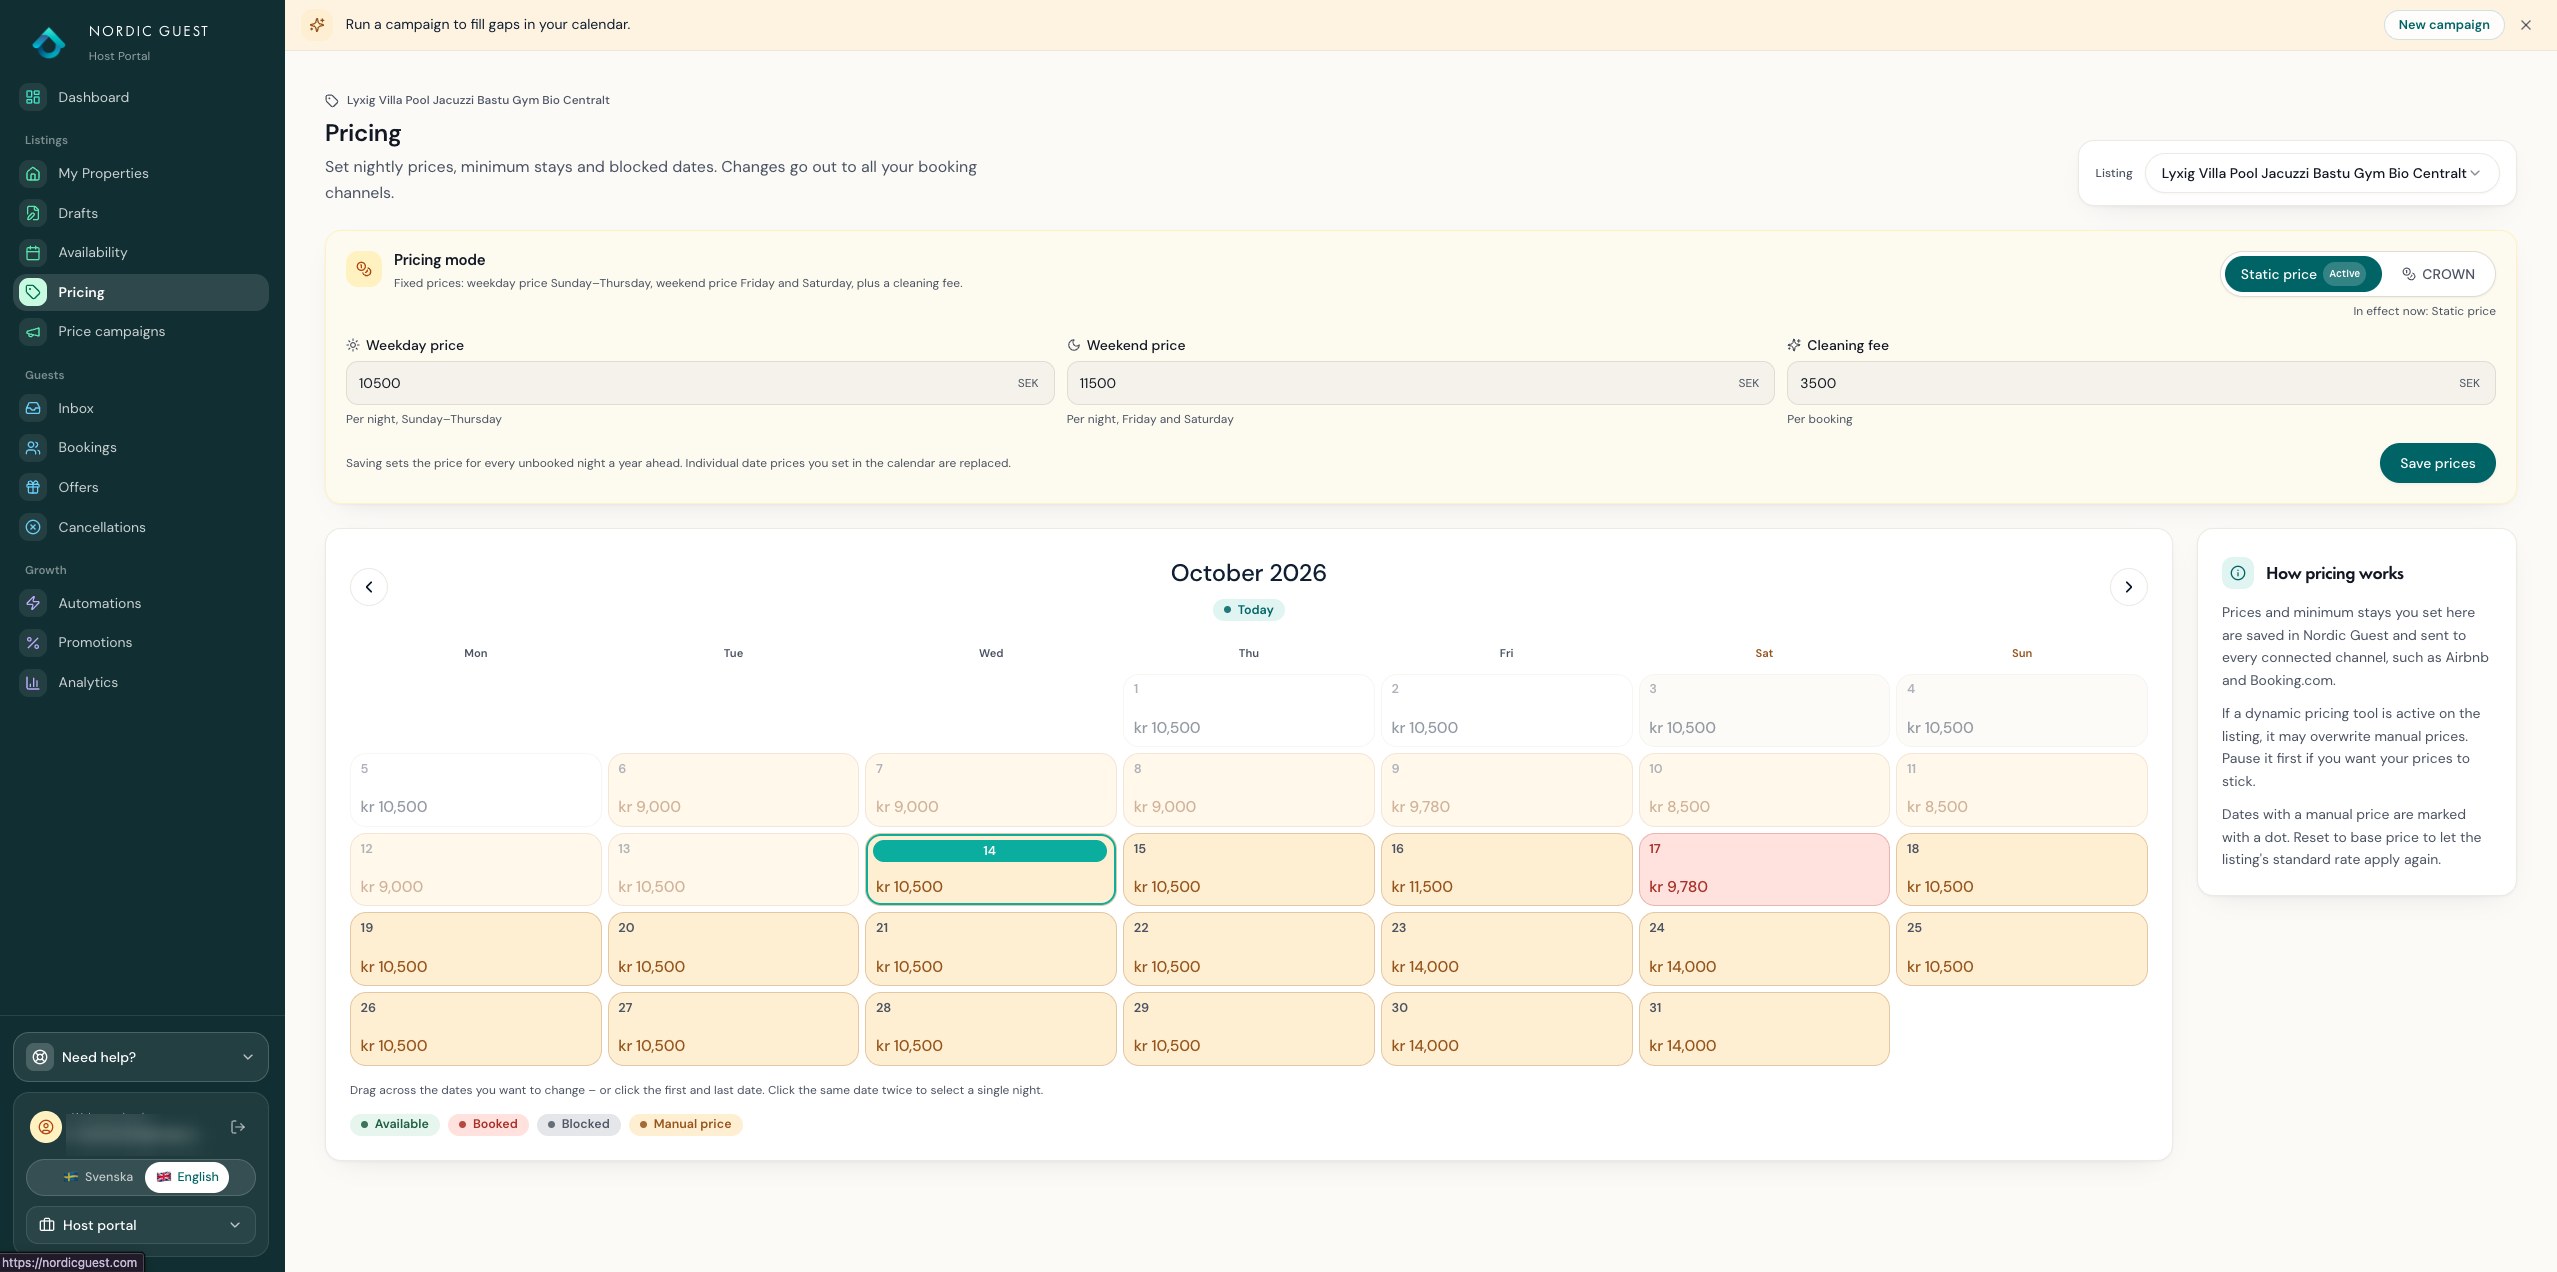The height and width of the screenshot is (1272, 2557).
Task: Click the Nordic Guest logo icon
Action: 48,42
